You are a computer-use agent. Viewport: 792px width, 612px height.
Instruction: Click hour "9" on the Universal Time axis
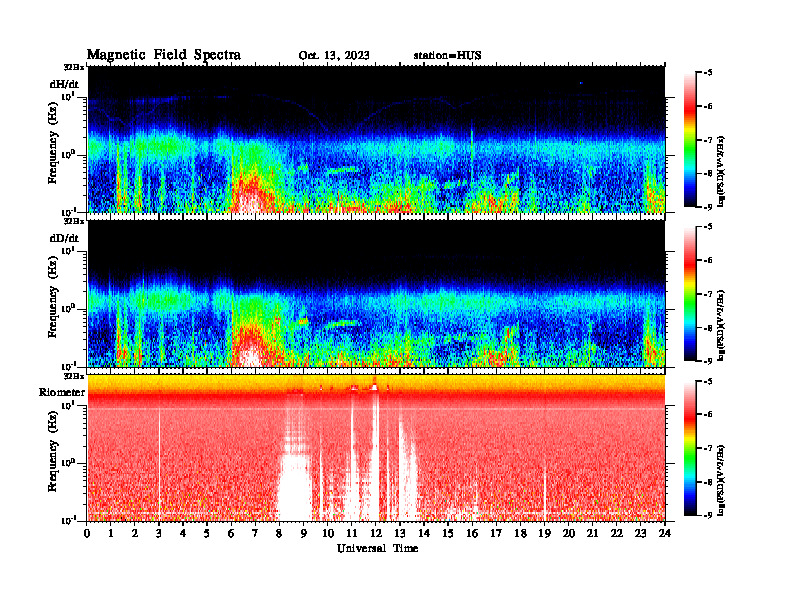304,534
